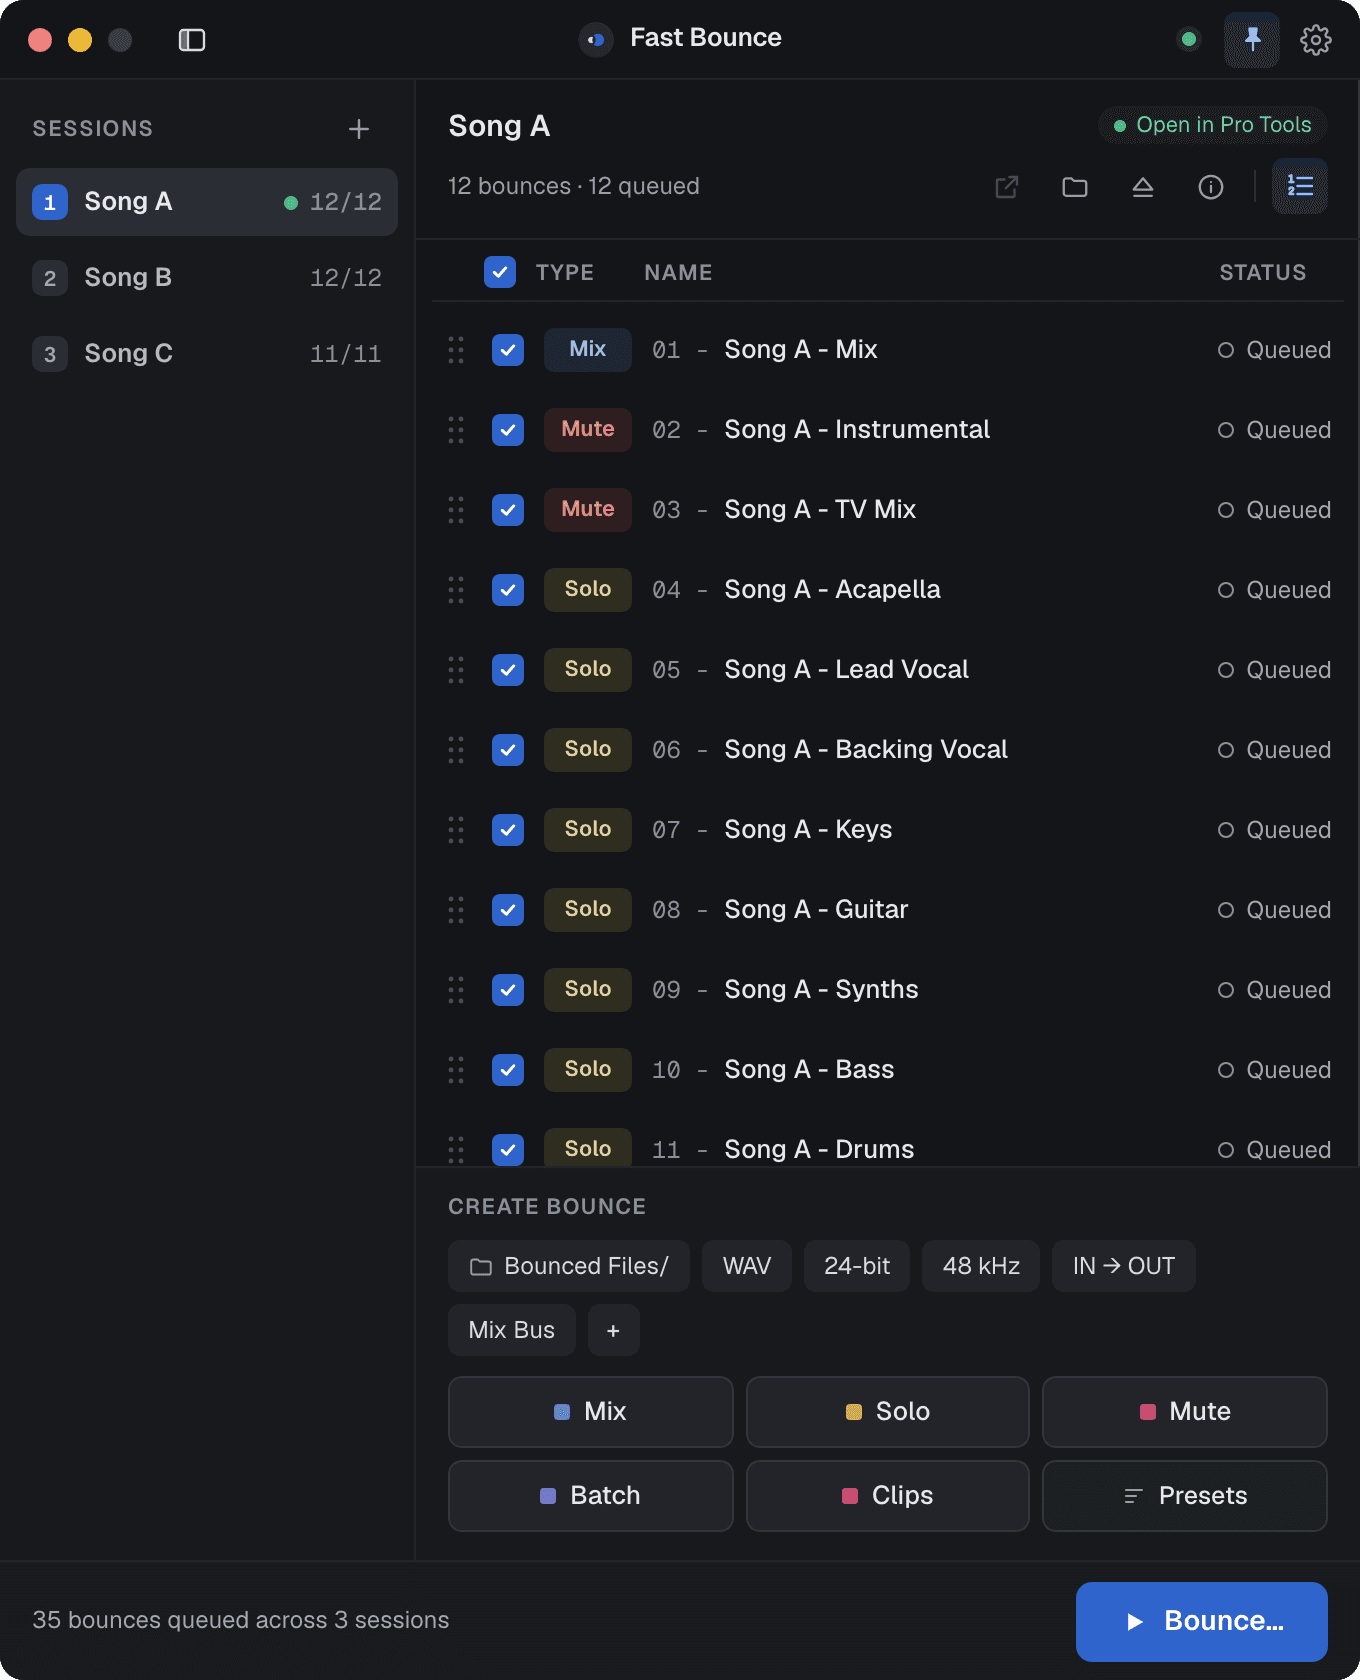Uncheck Song A - Instrumental bounce
This screenshot has width=1360, height=1680.
click(x=508, y=430)
